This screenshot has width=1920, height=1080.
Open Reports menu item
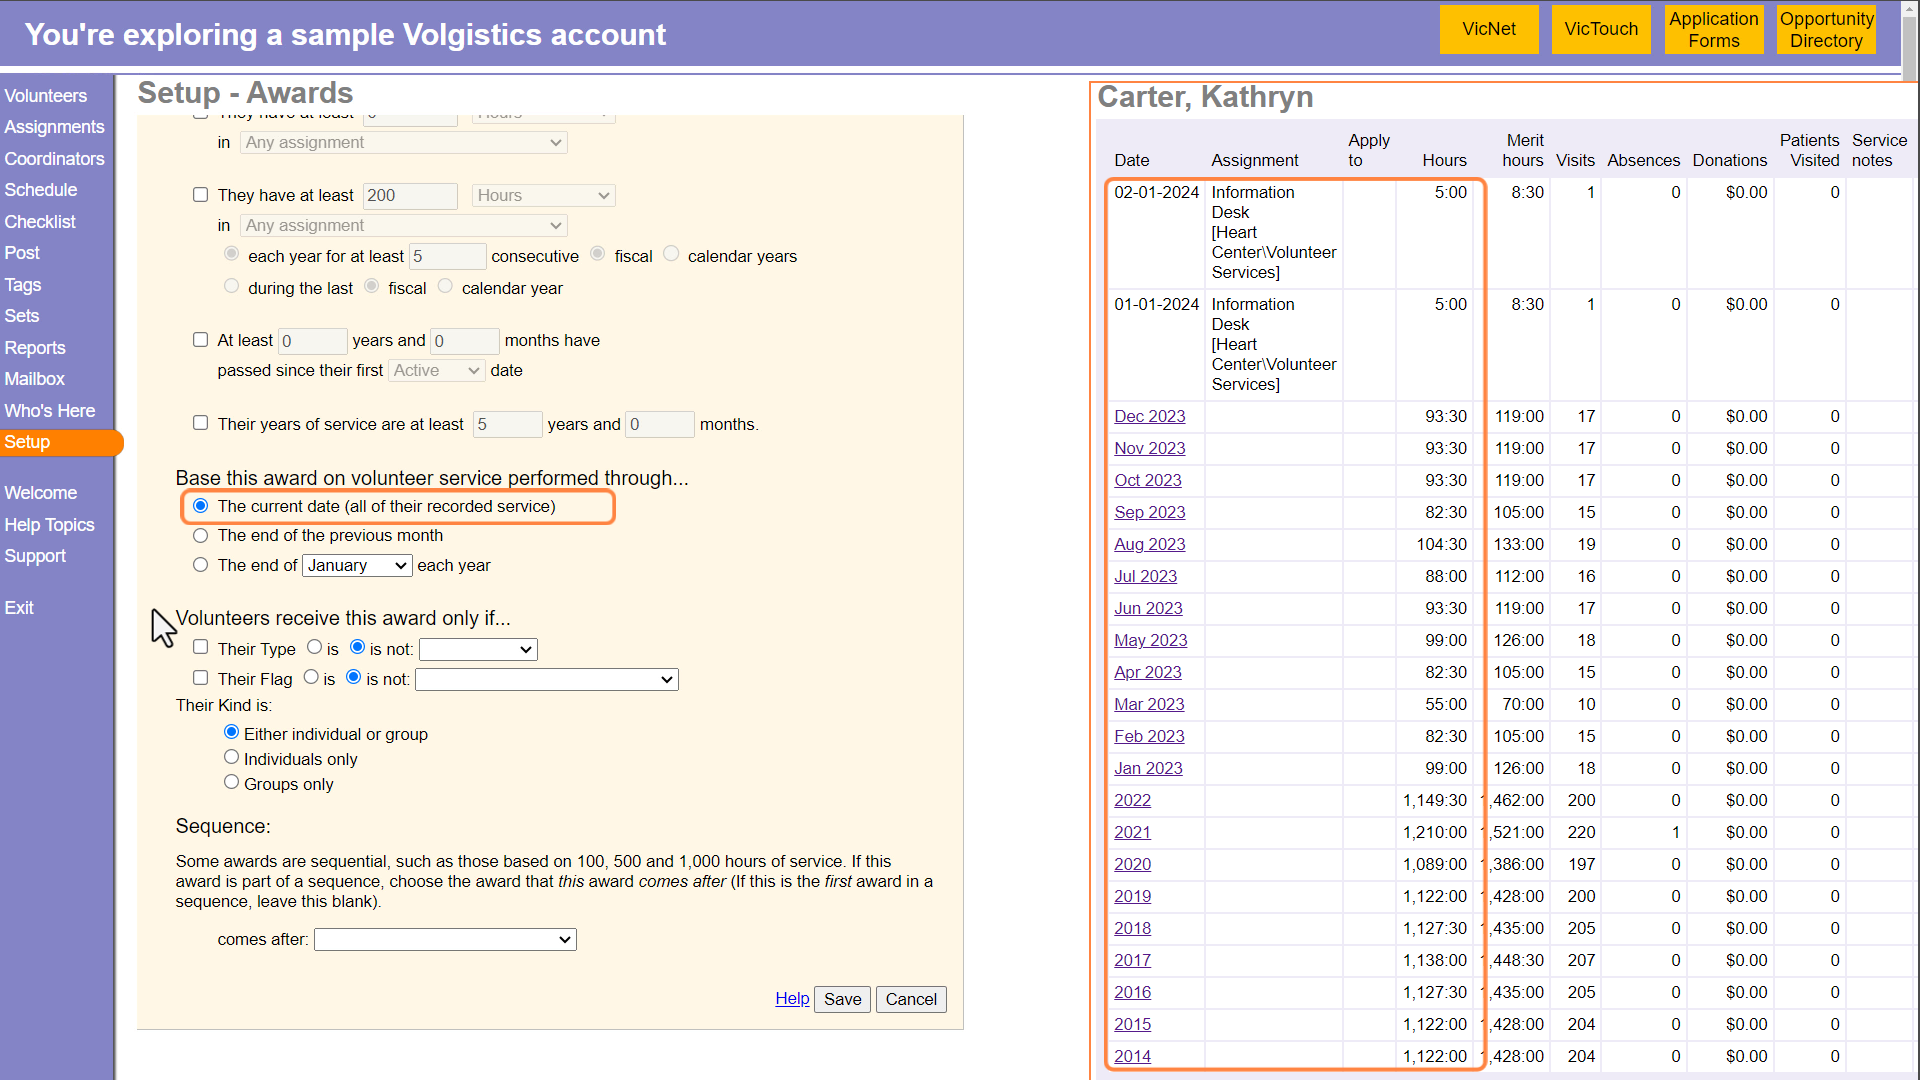pos(35,348)
